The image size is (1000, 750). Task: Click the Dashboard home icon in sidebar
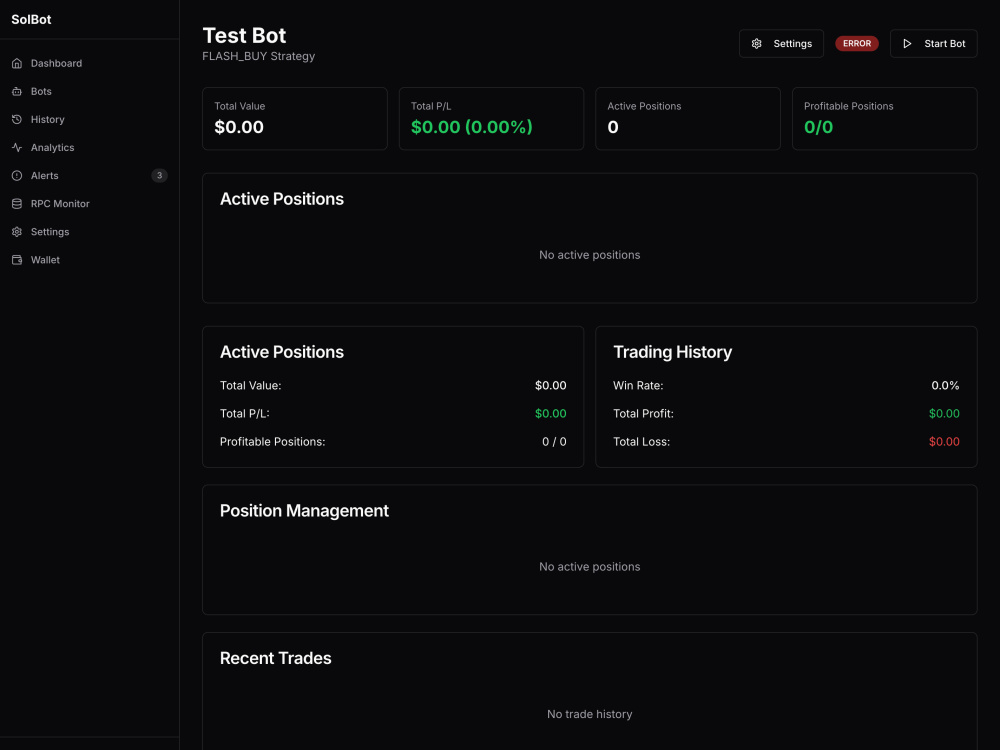click(17, 63)
